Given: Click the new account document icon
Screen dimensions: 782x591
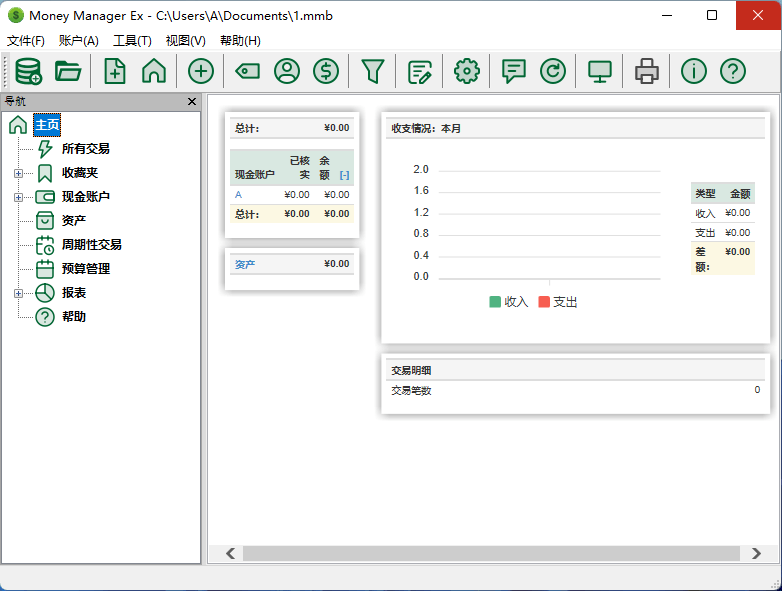Looking at the screenshot, I should [115, 71].
